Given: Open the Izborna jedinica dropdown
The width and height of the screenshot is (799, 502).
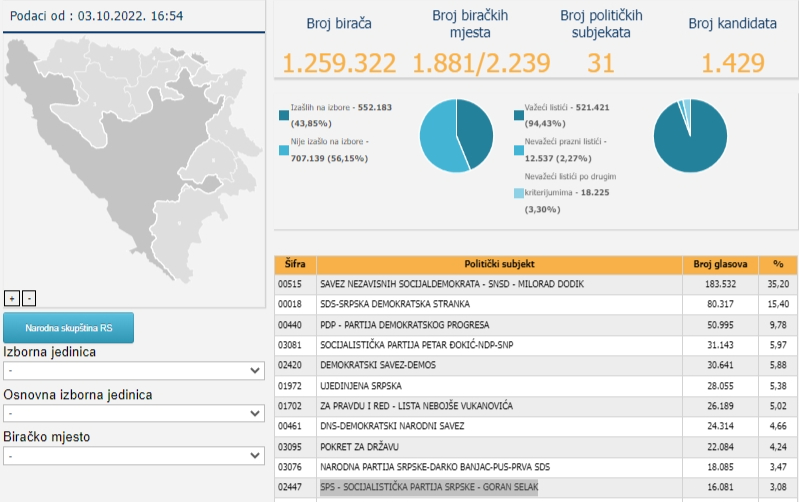Looking at the screenshot, I should click(134, 371).
